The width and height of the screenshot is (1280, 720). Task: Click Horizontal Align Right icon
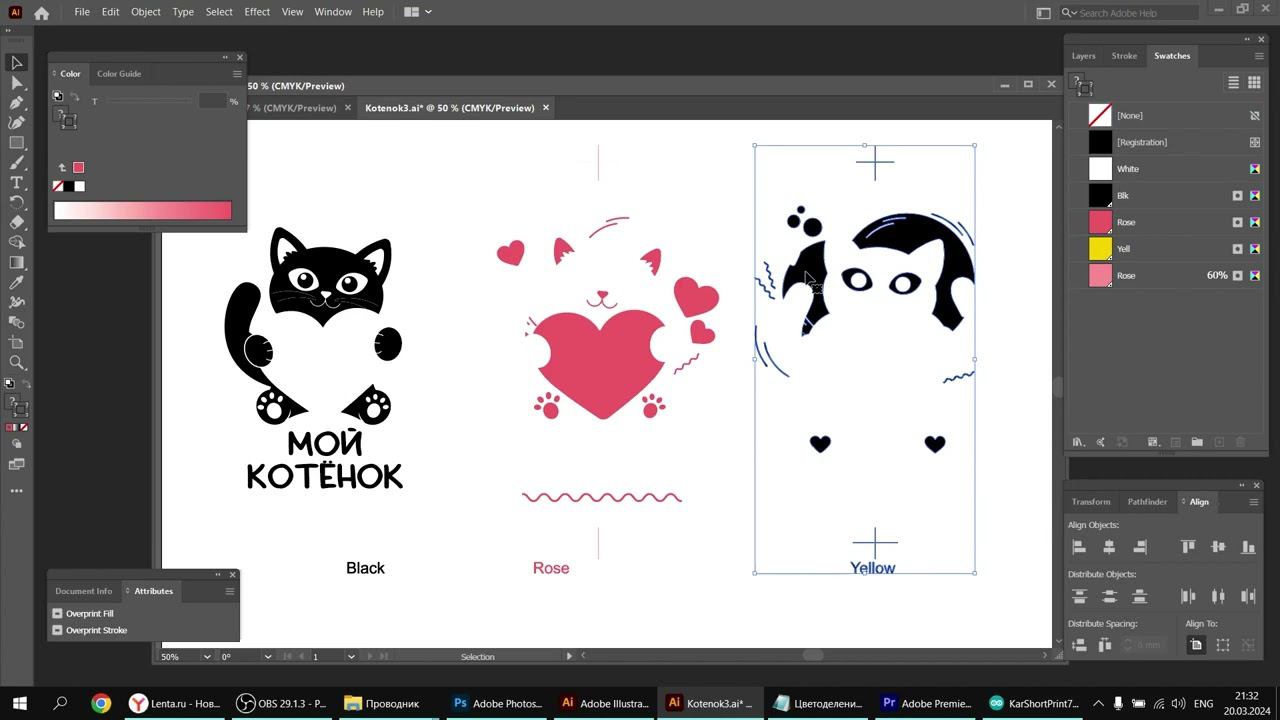pos(1139,547)
